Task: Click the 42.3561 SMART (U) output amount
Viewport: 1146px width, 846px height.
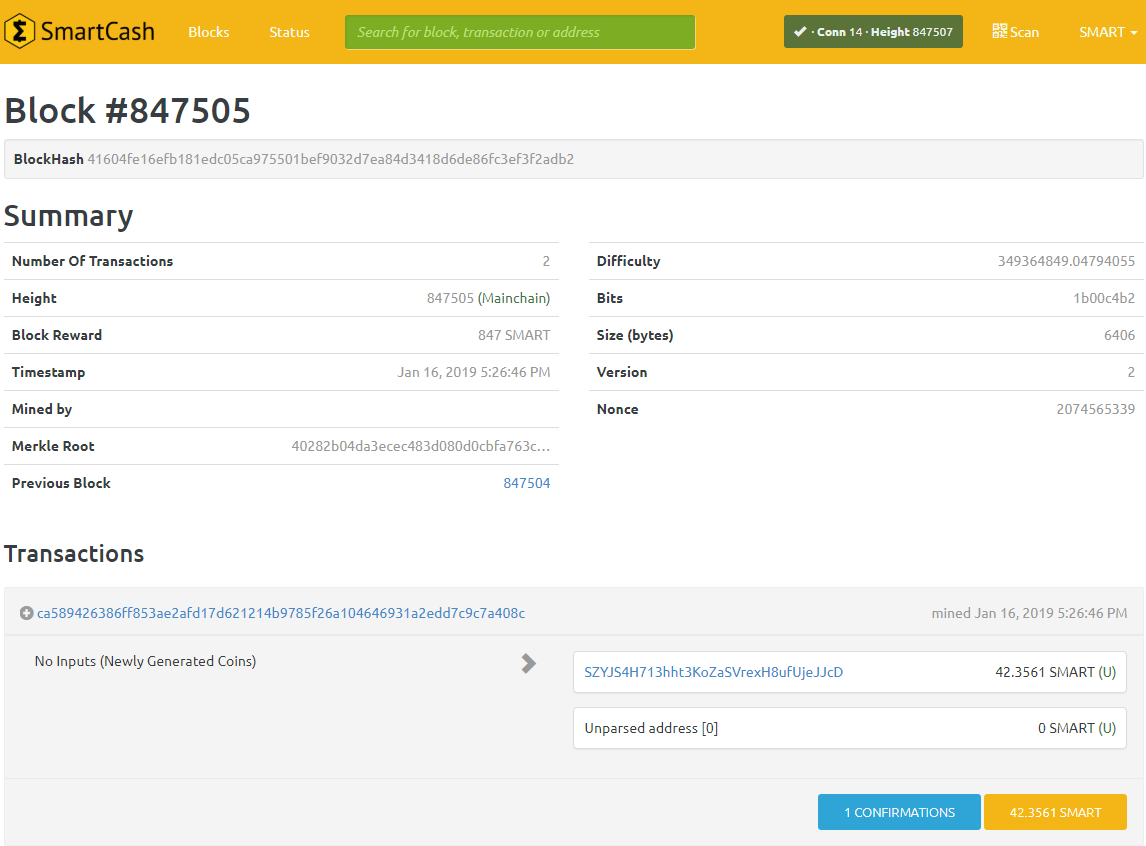Action: click(1055, 672)
